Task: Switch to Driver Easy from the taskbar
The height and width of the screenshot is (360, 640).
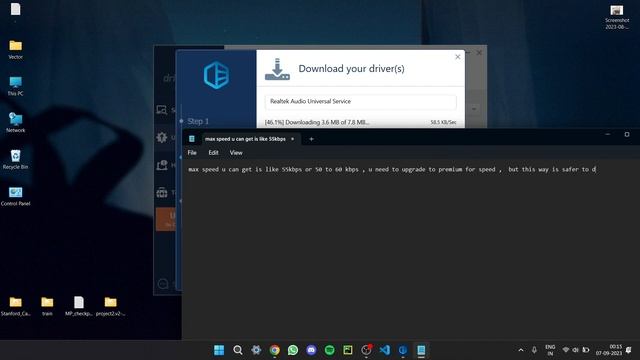Action: (x=403, y=350)
